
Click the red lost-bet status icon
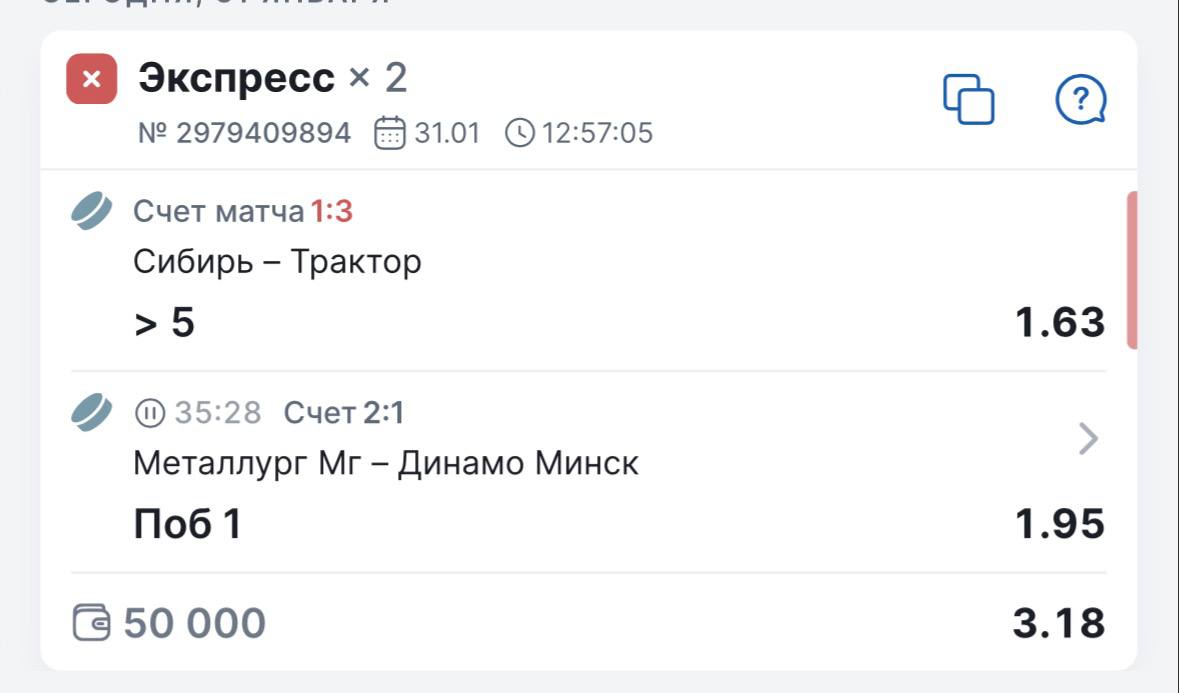tap(91, 79)
